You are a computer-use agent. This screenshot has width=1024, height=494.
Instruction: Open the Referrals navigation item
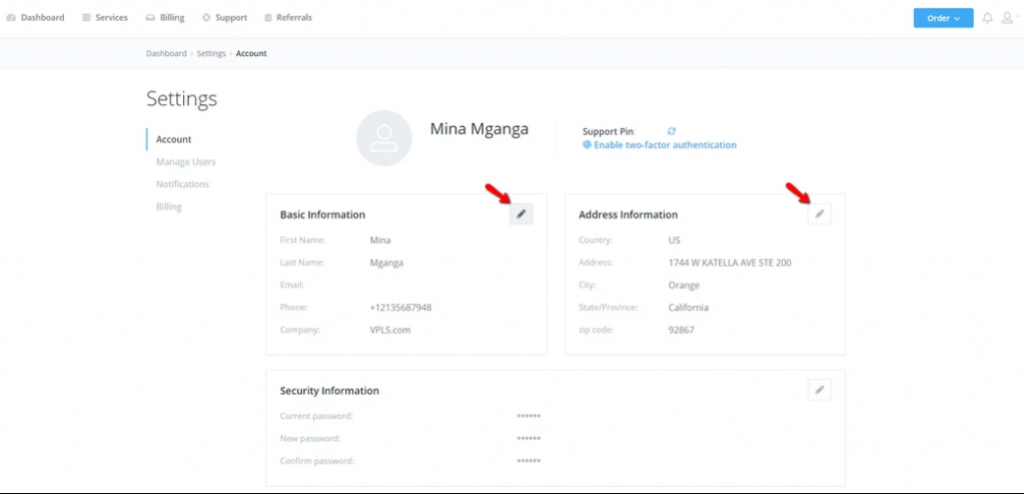coord(288,18)
